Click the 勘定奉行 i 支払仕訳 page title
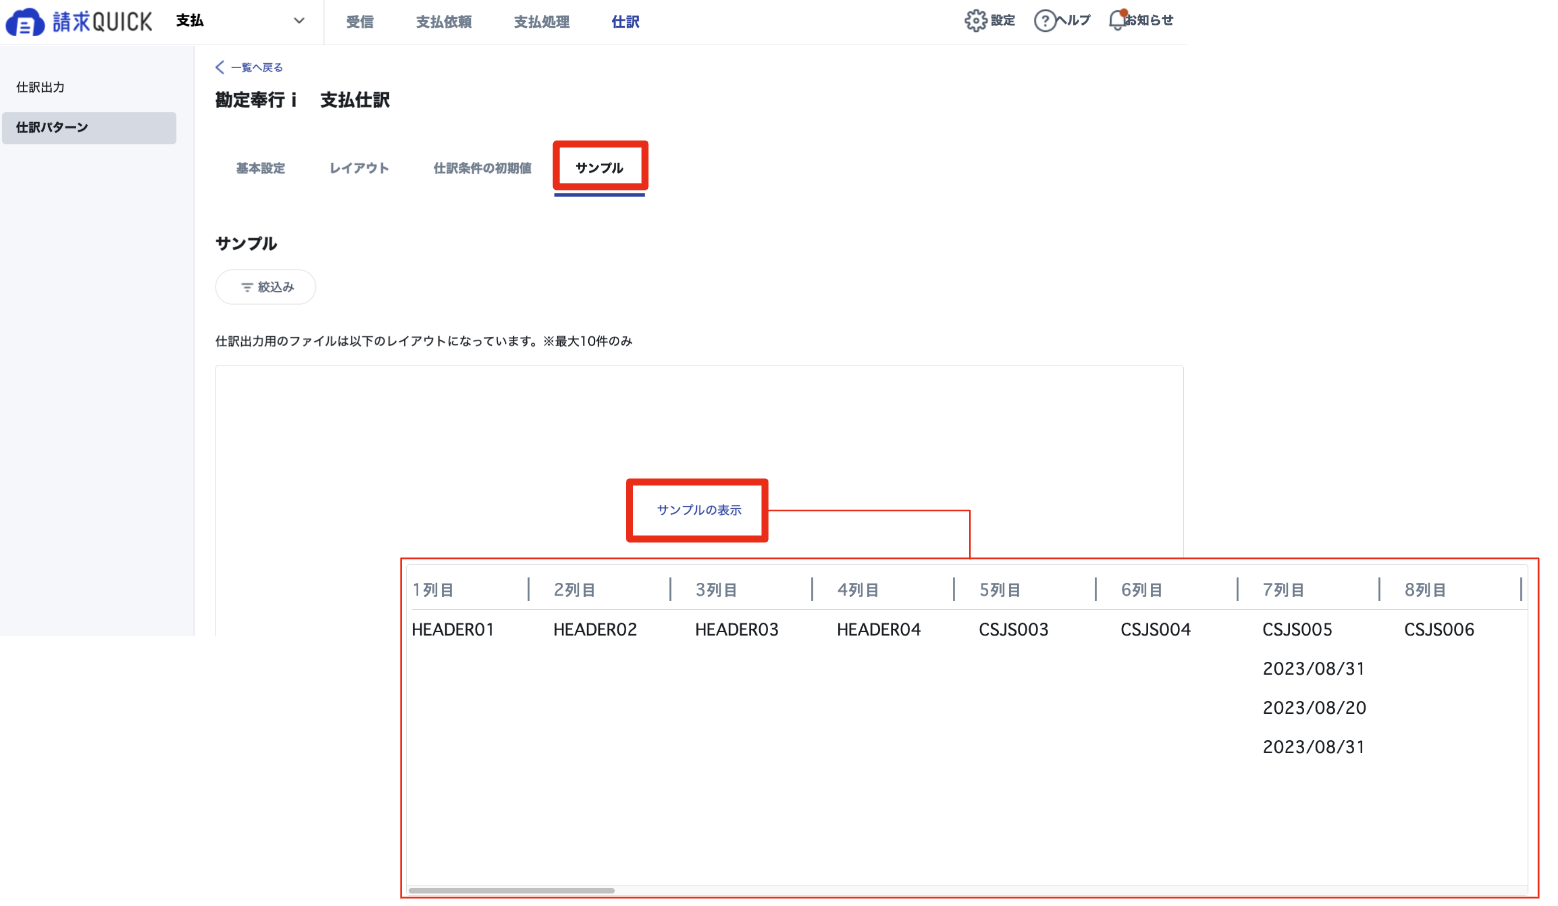Image resolution: width=1558 pixels, height=906 pixels. (x=302, y=100)
